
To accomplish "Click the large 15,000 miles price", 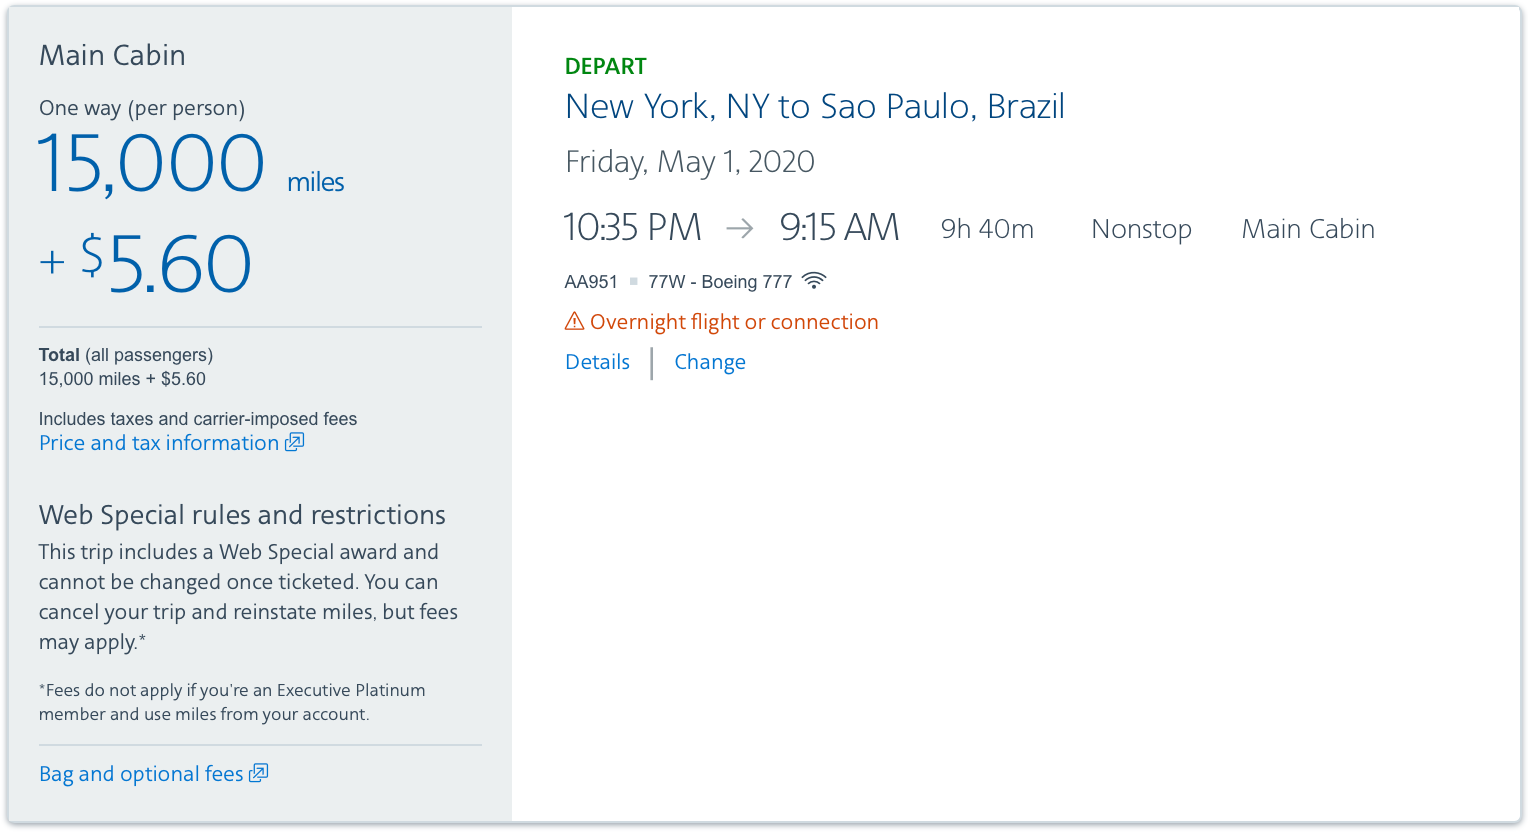I will 152,163.
